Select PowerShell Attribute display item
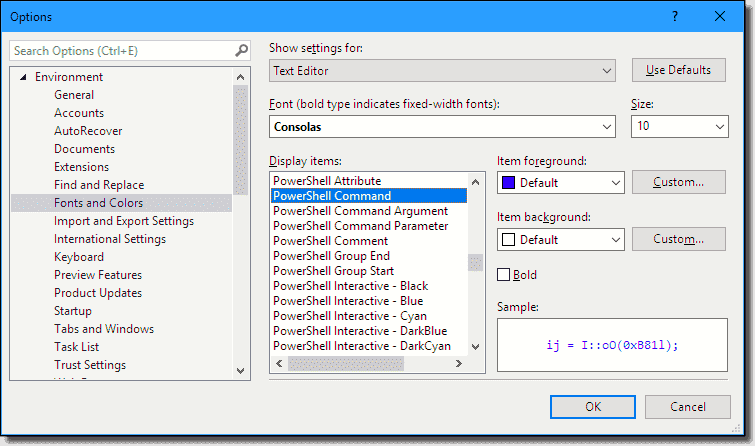 pyautogui.click(x=368, y=181)
